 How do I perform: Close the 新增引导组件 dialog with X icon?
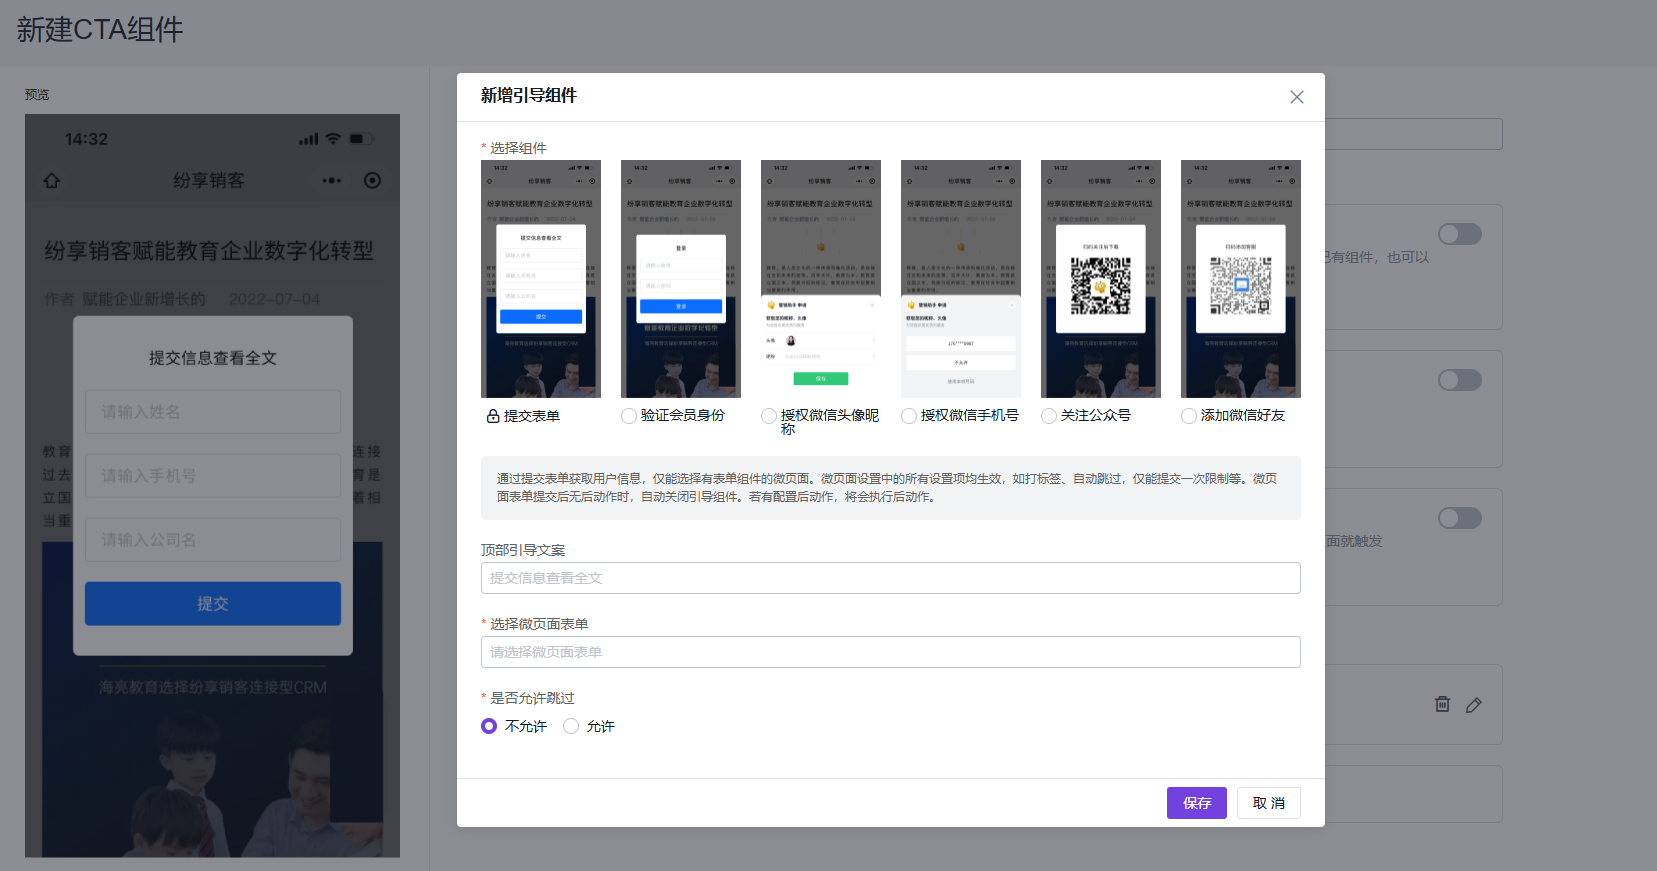[1296, 97]
